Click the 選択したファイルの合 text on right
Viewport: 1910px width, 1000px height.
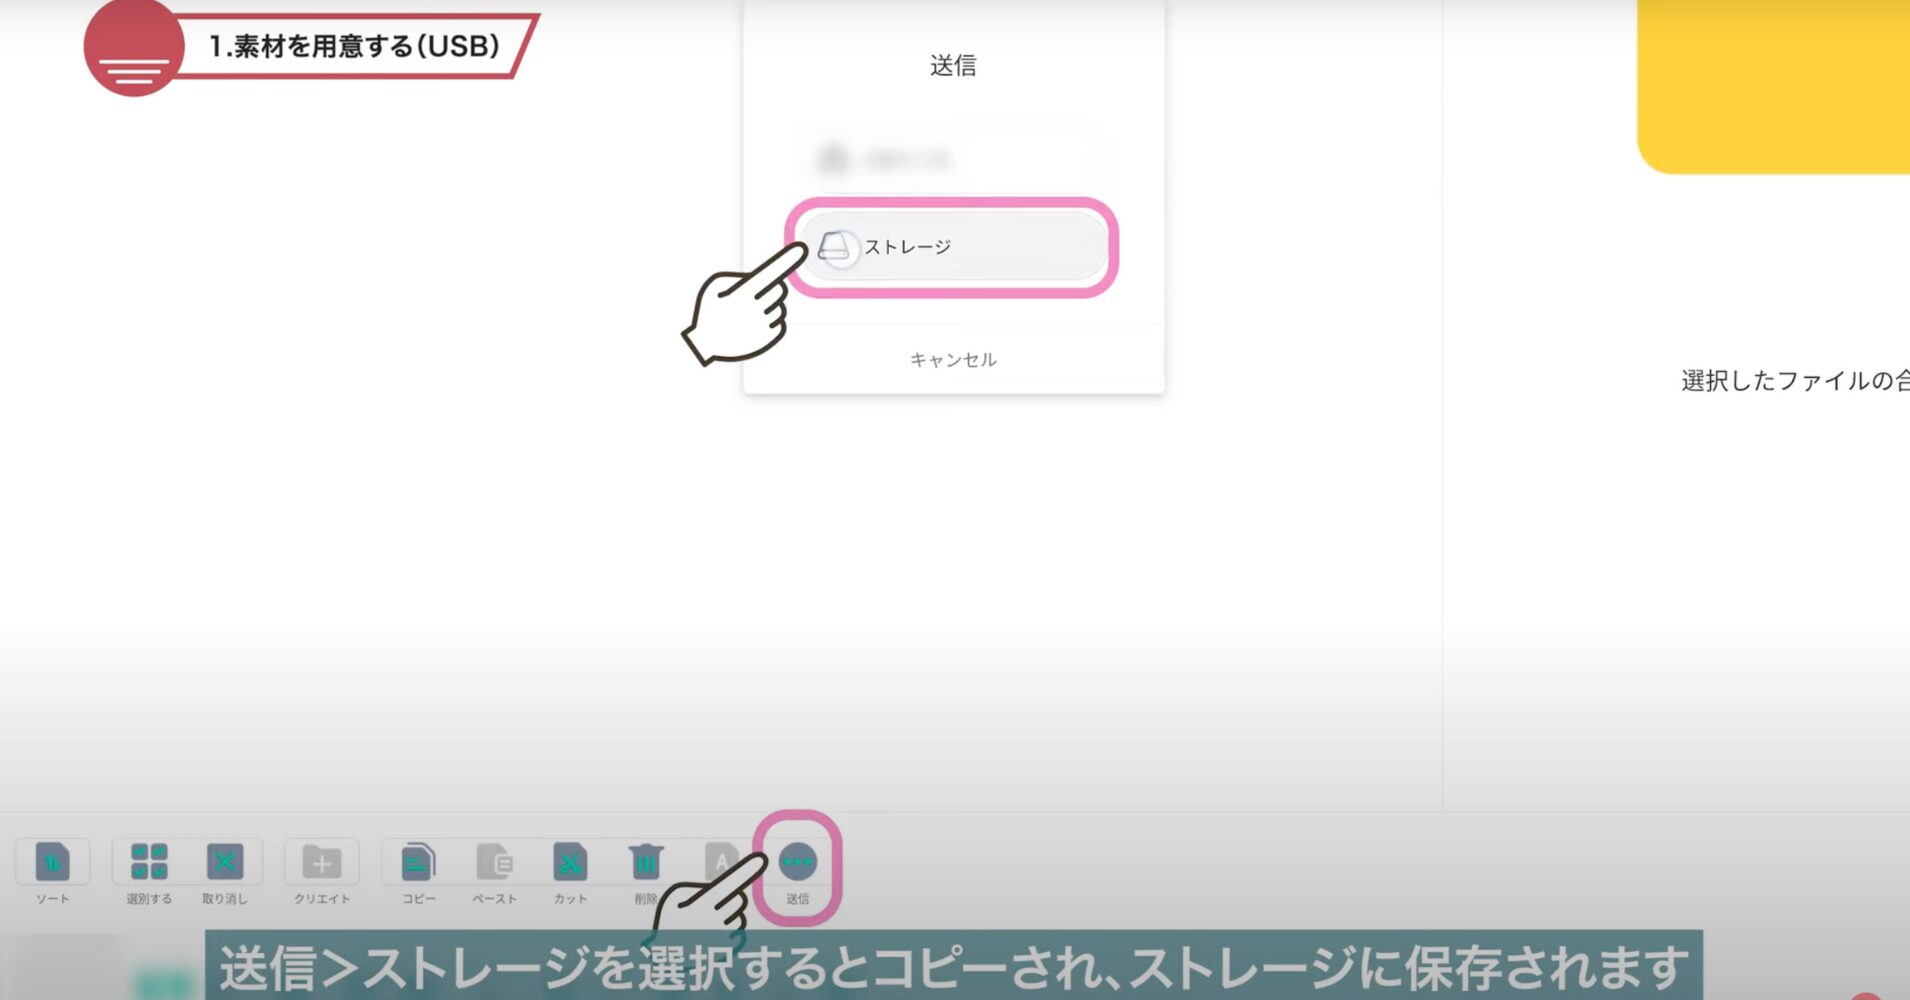1795,381
